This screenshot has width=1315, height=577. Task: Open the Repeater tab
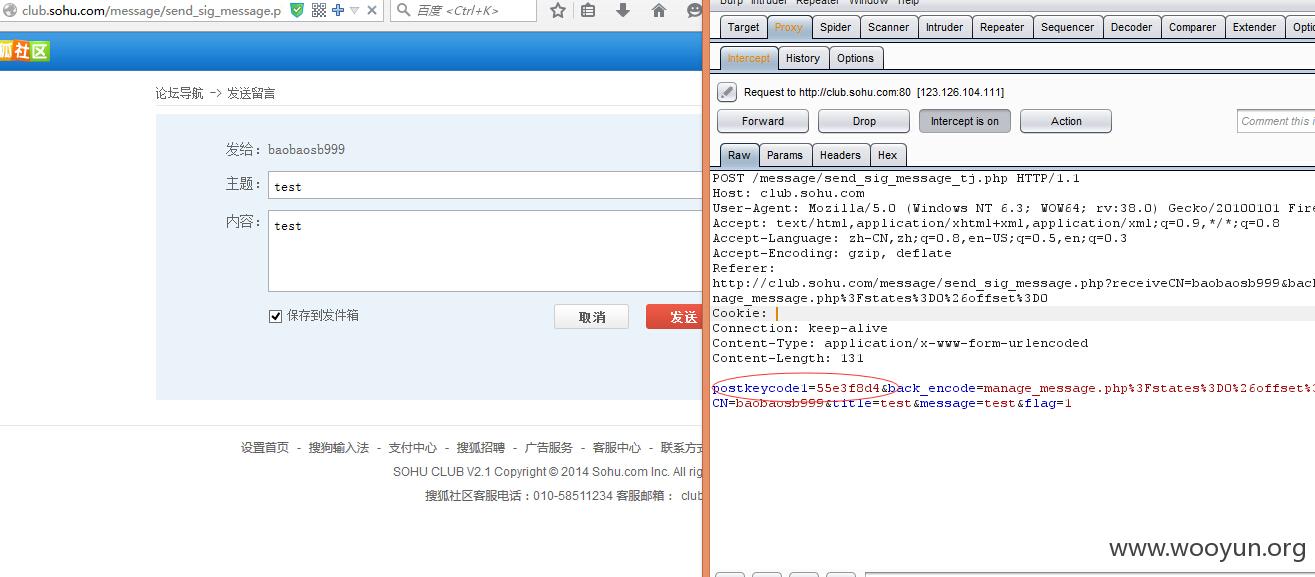point(1002,27)
